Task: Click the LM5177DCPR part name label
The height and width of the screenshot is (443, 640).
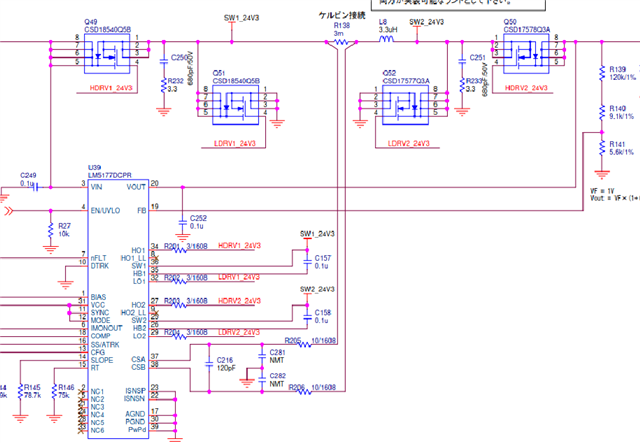Action: [110, 175]
